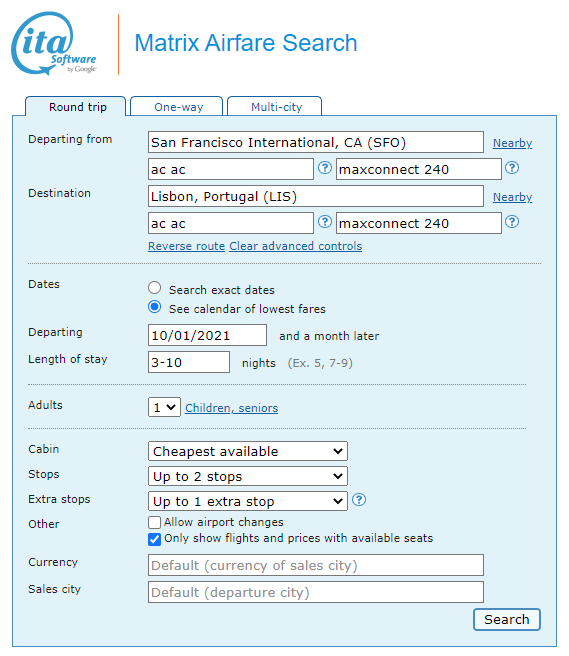
Task: Open the Adults count dropdown
Action: pyautogui.click(x=164, y=407)
